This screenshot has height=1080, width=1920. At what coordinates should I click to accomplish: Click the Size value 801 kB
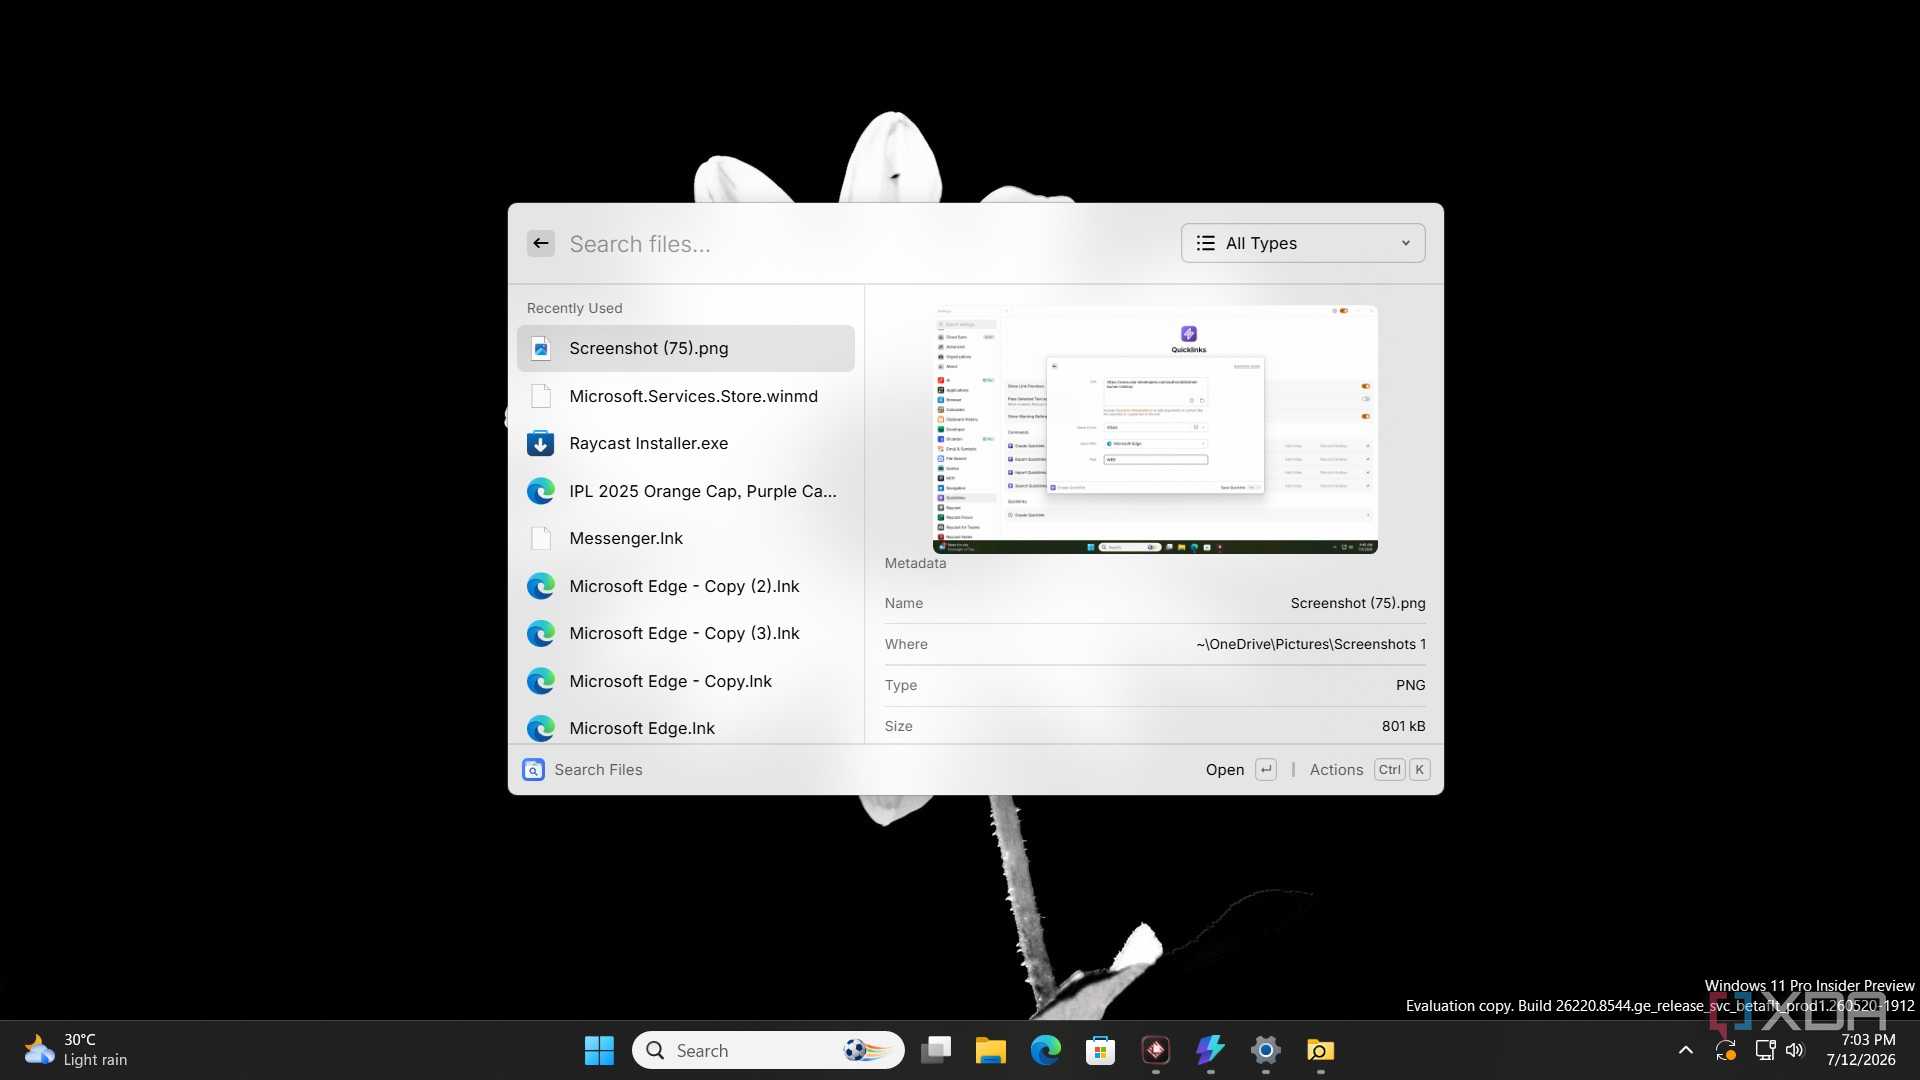tap(1404, 726)
